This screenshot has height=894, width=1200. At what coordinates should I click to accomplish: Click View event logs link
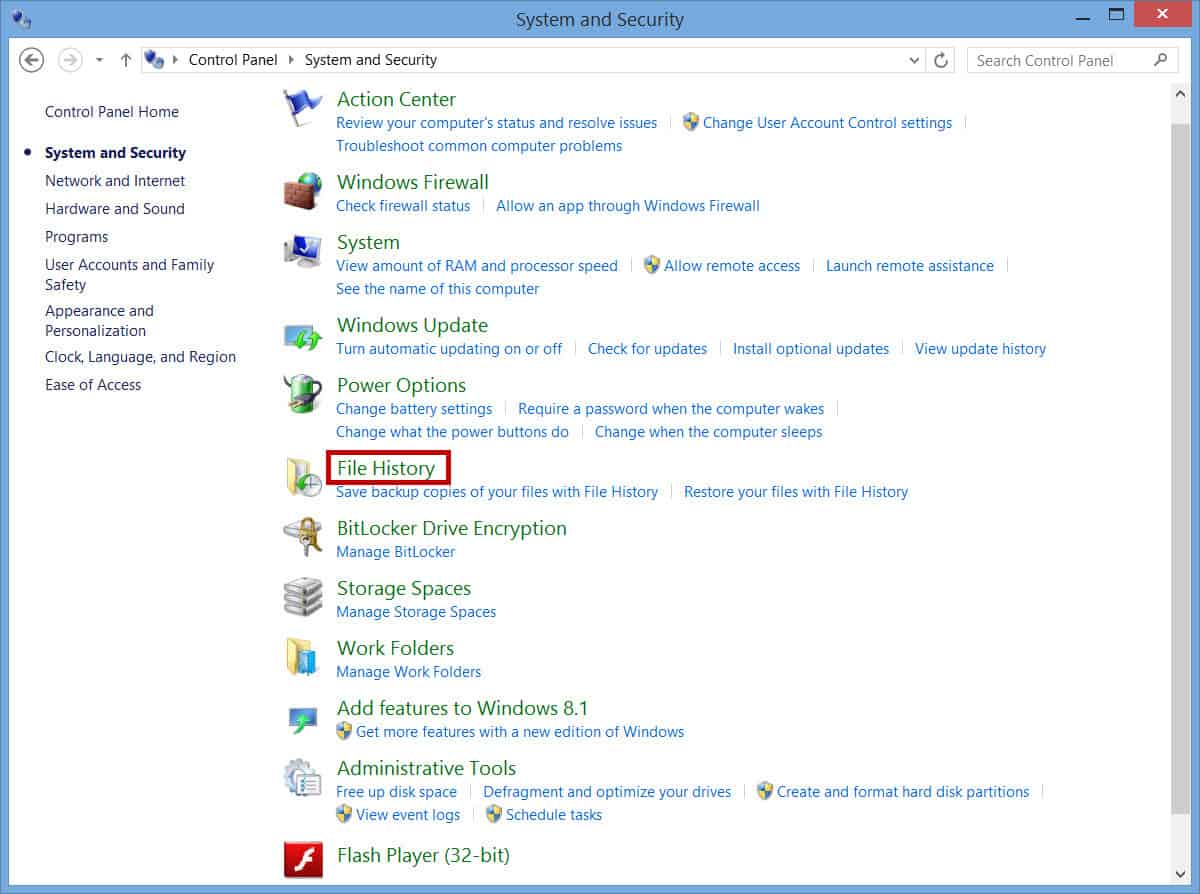pos(408,815)
